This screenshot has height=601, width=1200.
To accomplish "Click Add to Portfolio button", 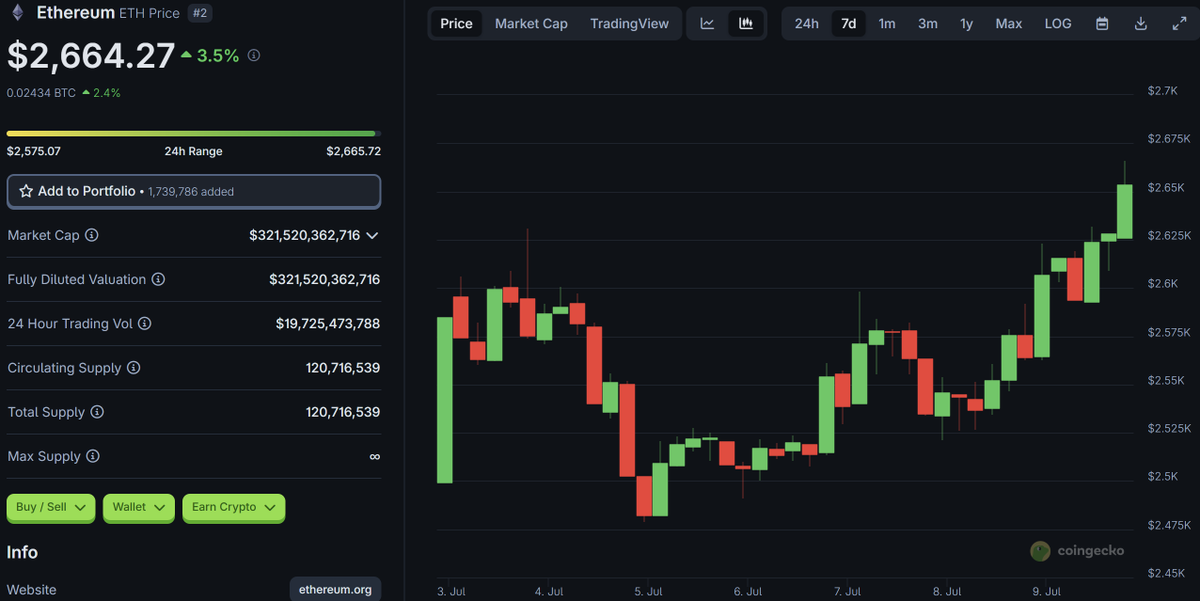I will (x=194, y=191).
